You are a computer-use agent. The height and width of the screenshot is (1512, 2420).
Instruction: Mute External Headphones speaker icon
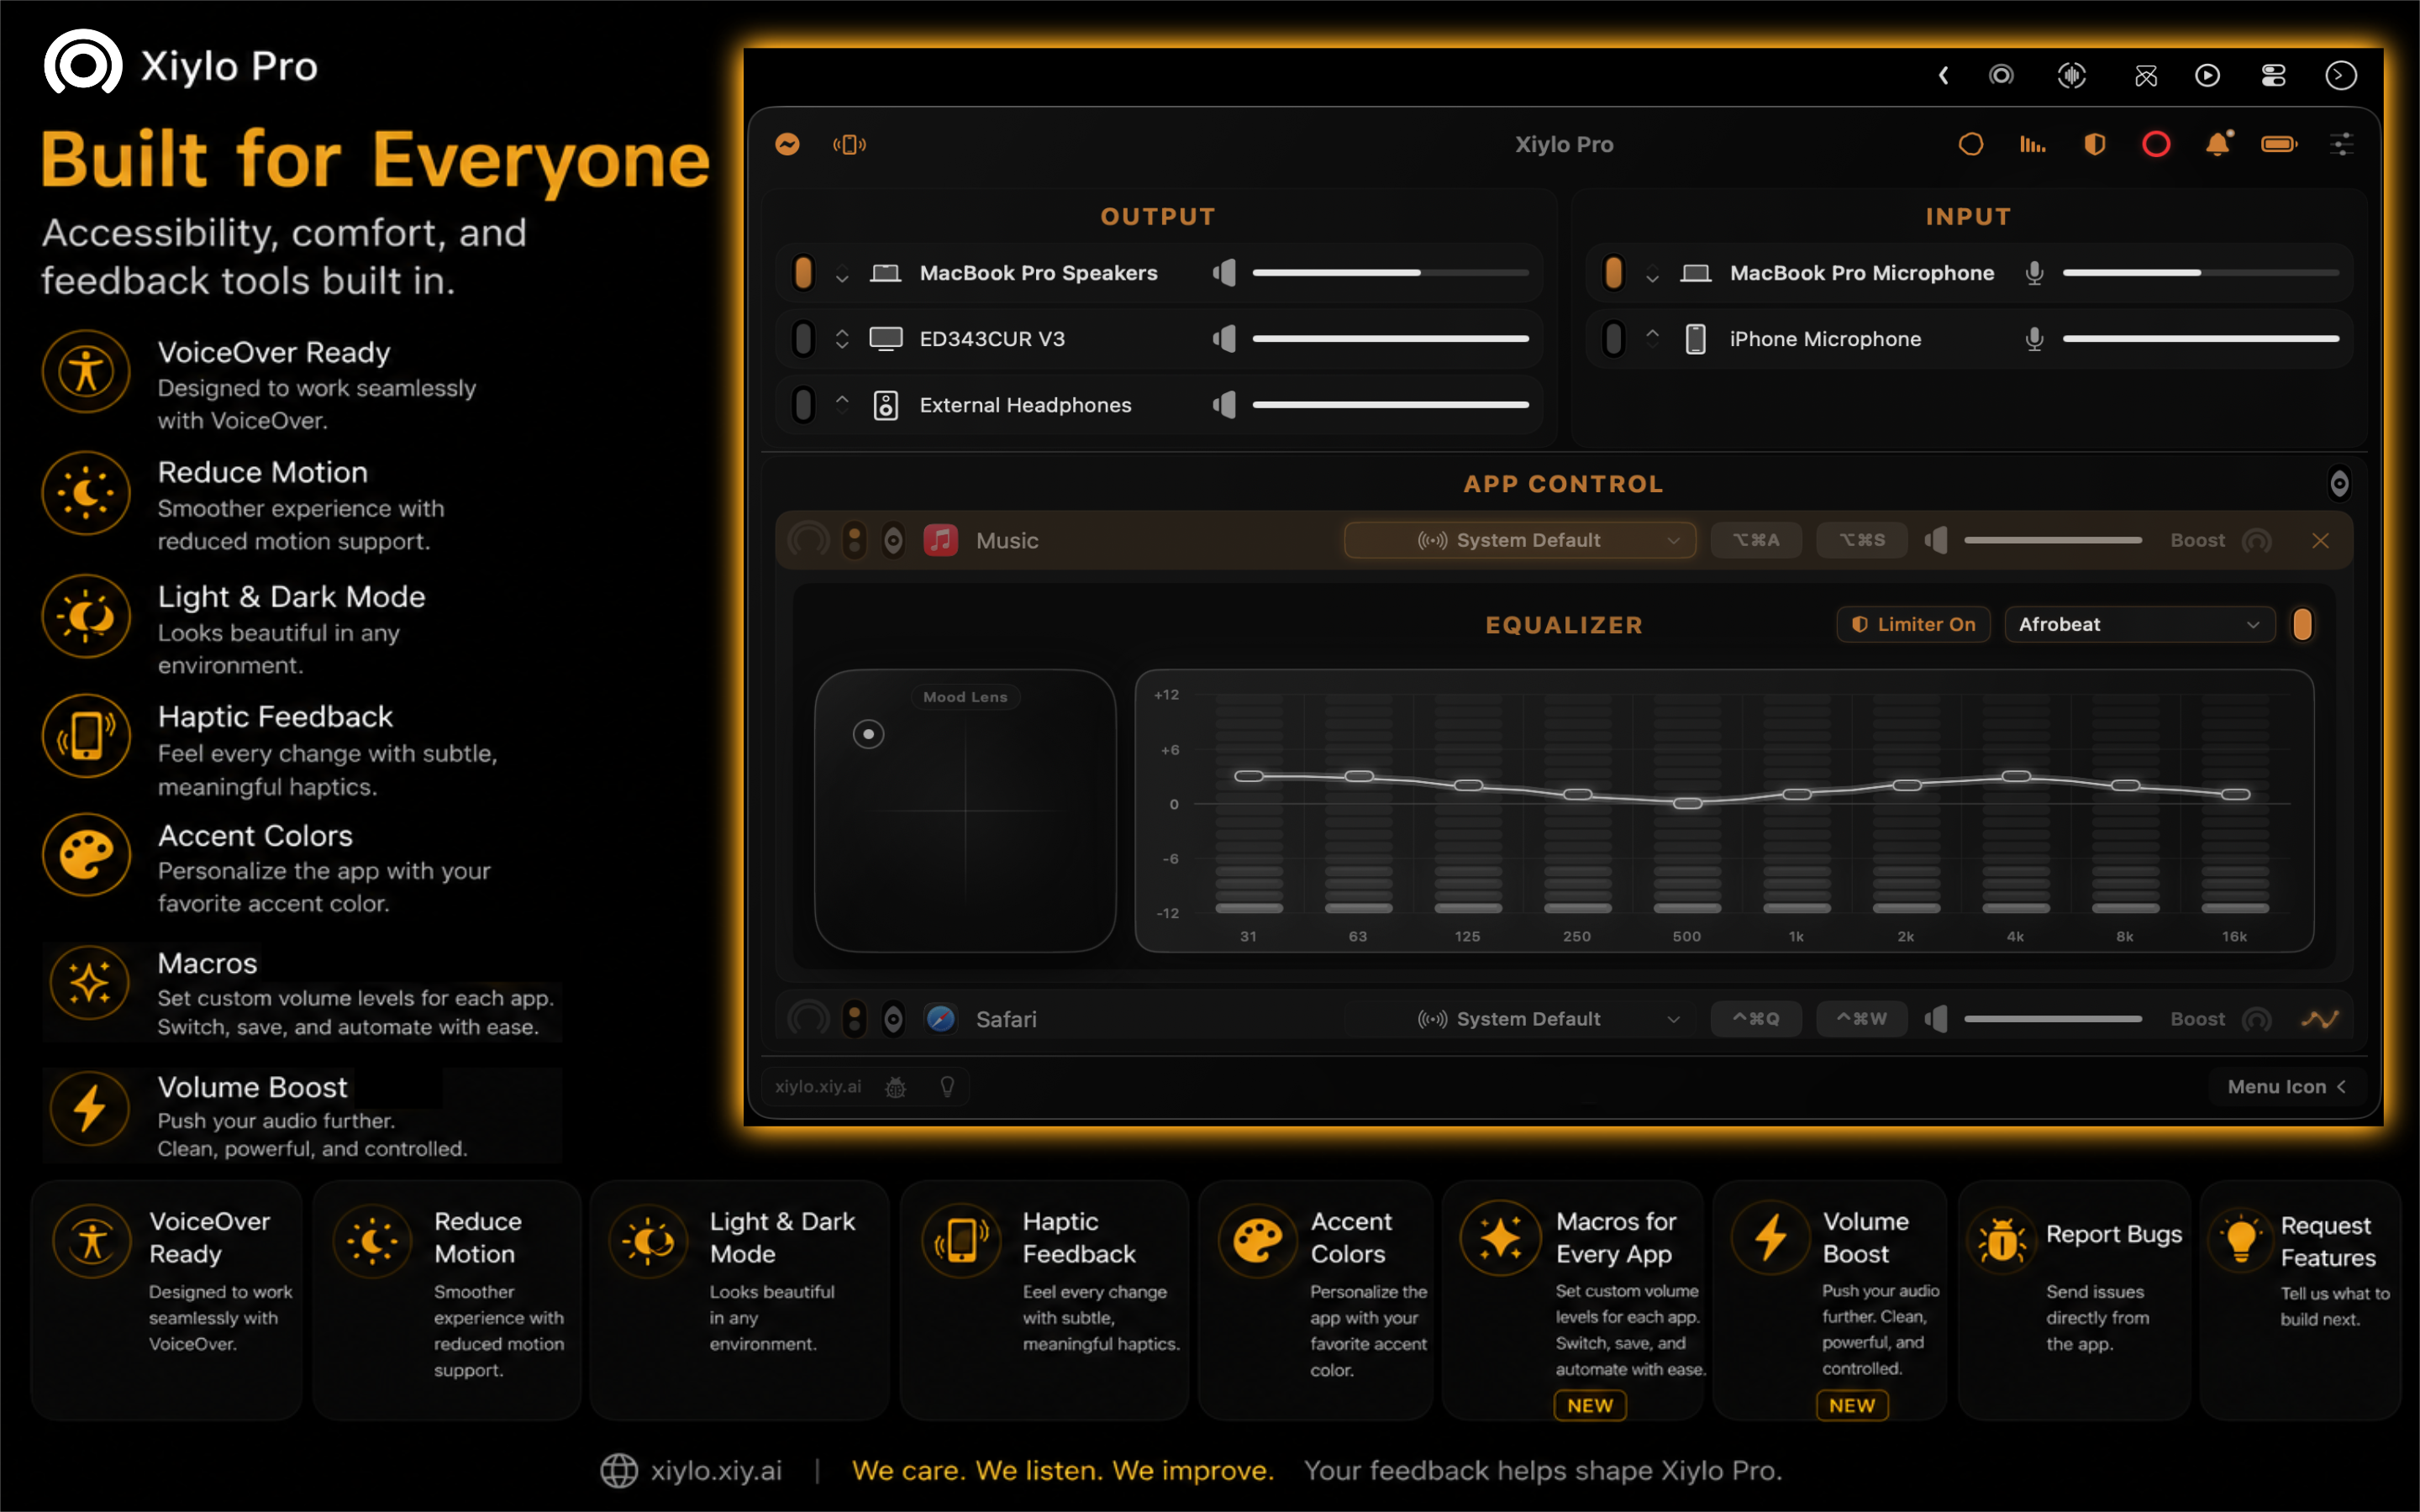[1225, 405]
